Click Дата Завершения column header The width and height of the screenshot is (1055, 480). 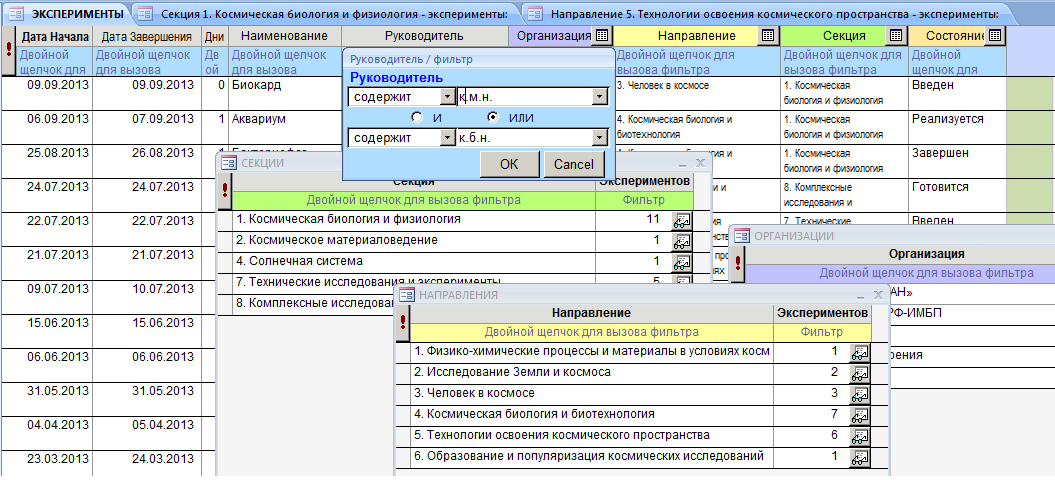tap(147, 36)
